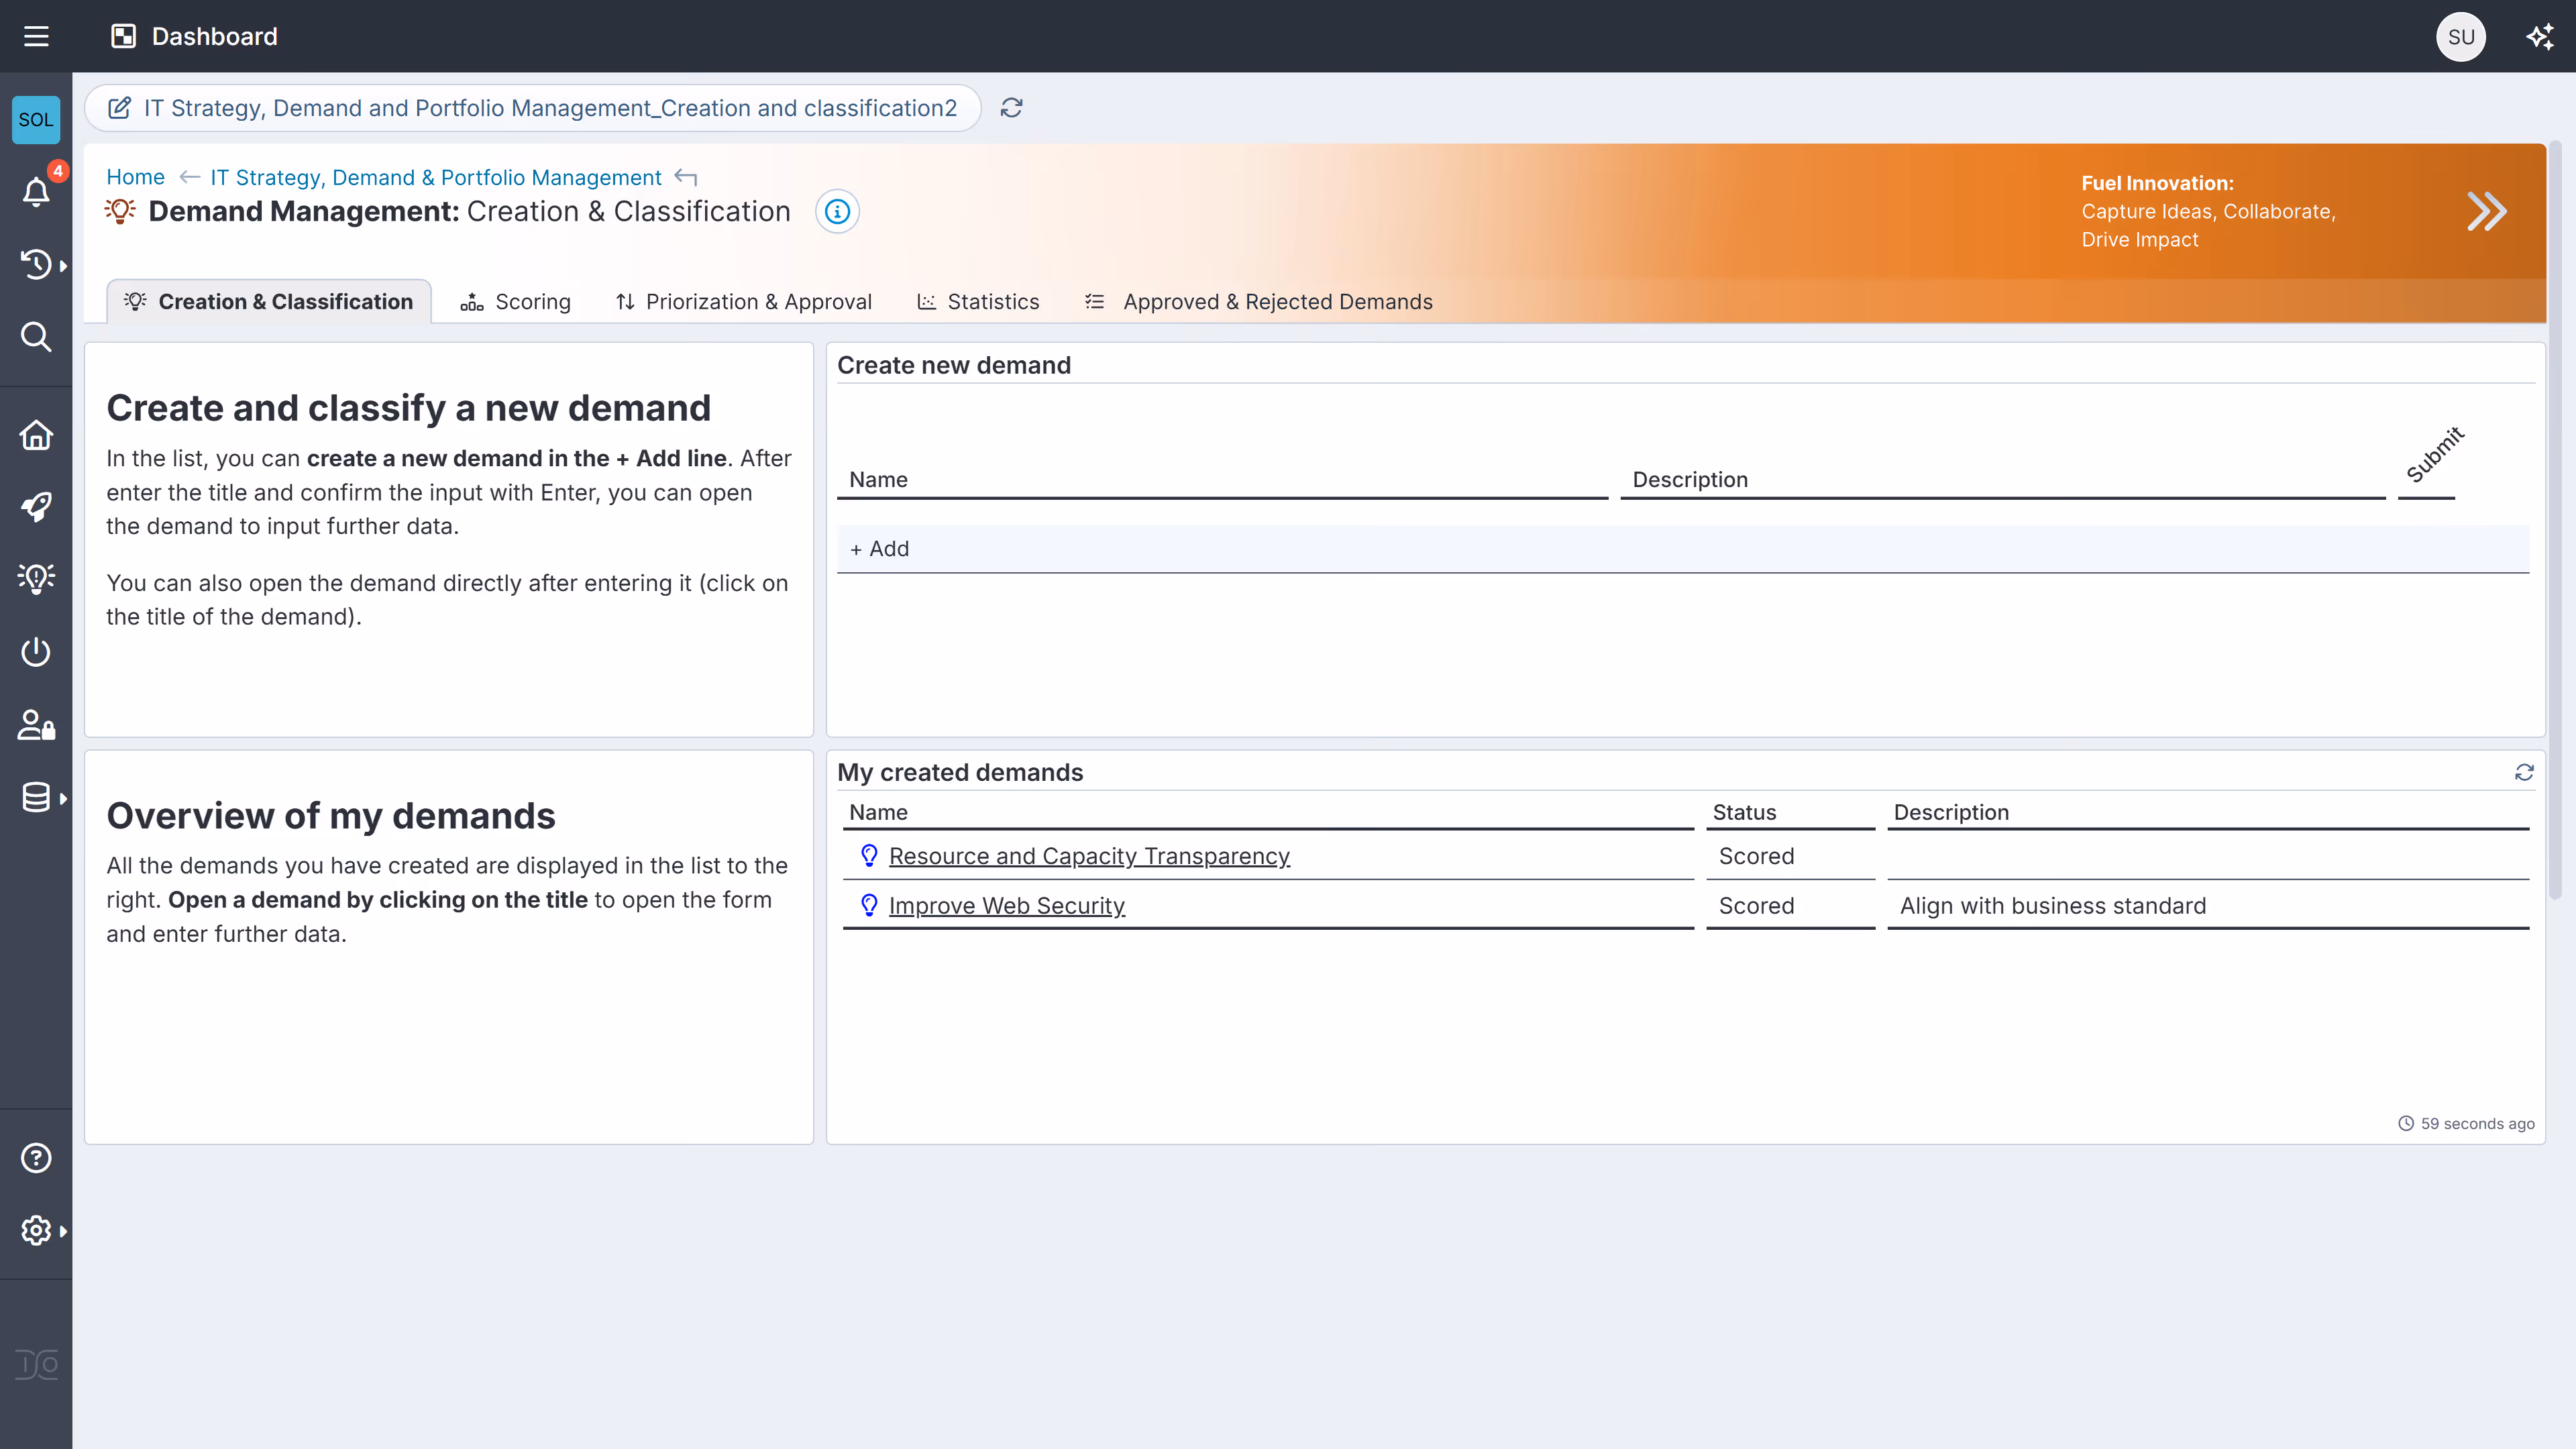Click the pencil icon to edit the dashboard title
2576x1449 pixels.
pyautogui.click(x=120, y=107)
